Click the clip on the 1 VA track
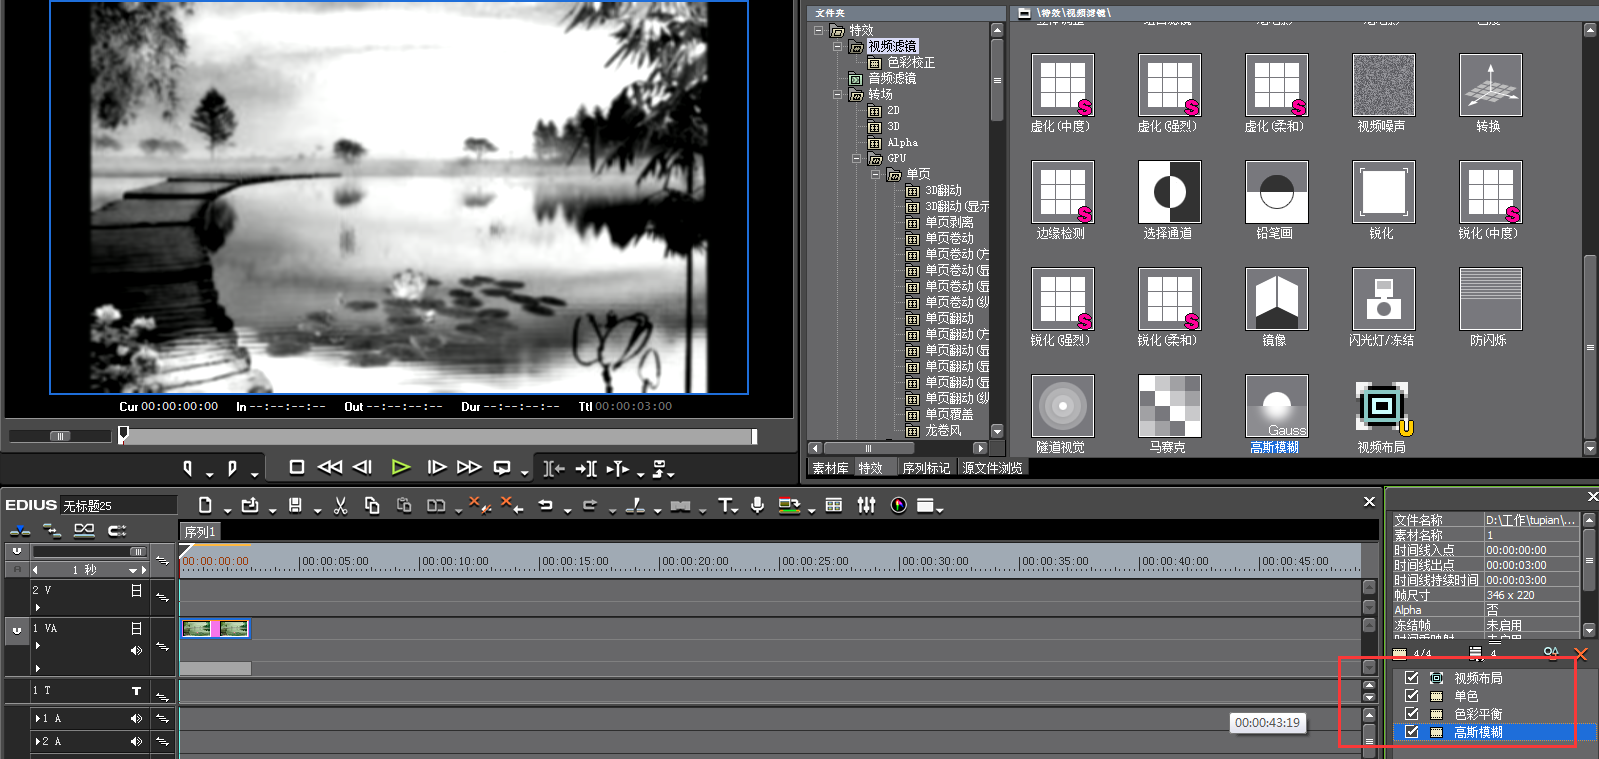Viewport: 1599px width, 759px height. (215, 628)
